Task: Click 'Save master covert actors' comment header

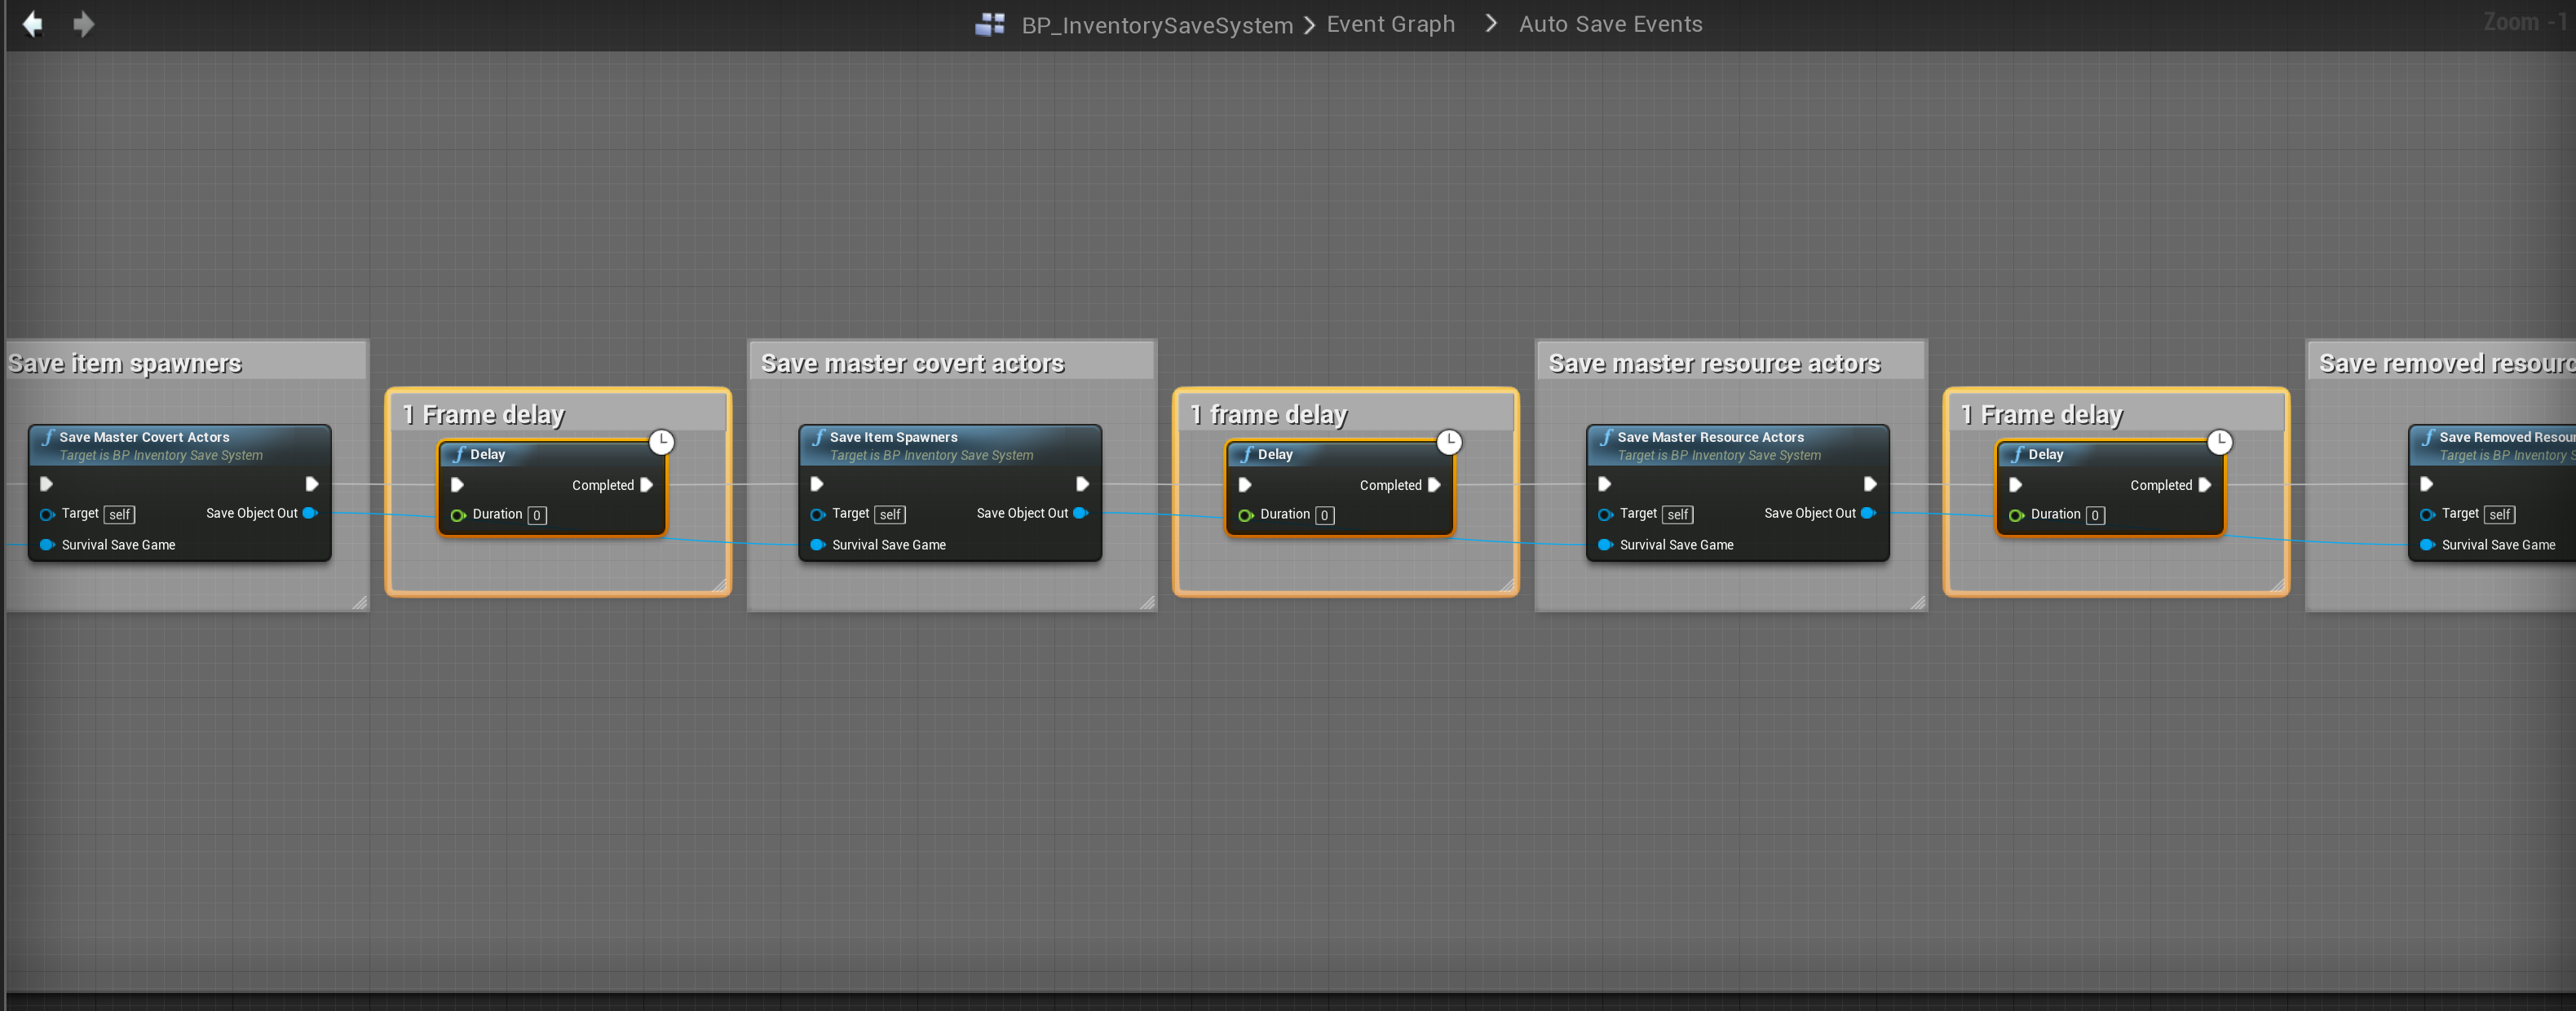Action: click(x=912, y=363)
